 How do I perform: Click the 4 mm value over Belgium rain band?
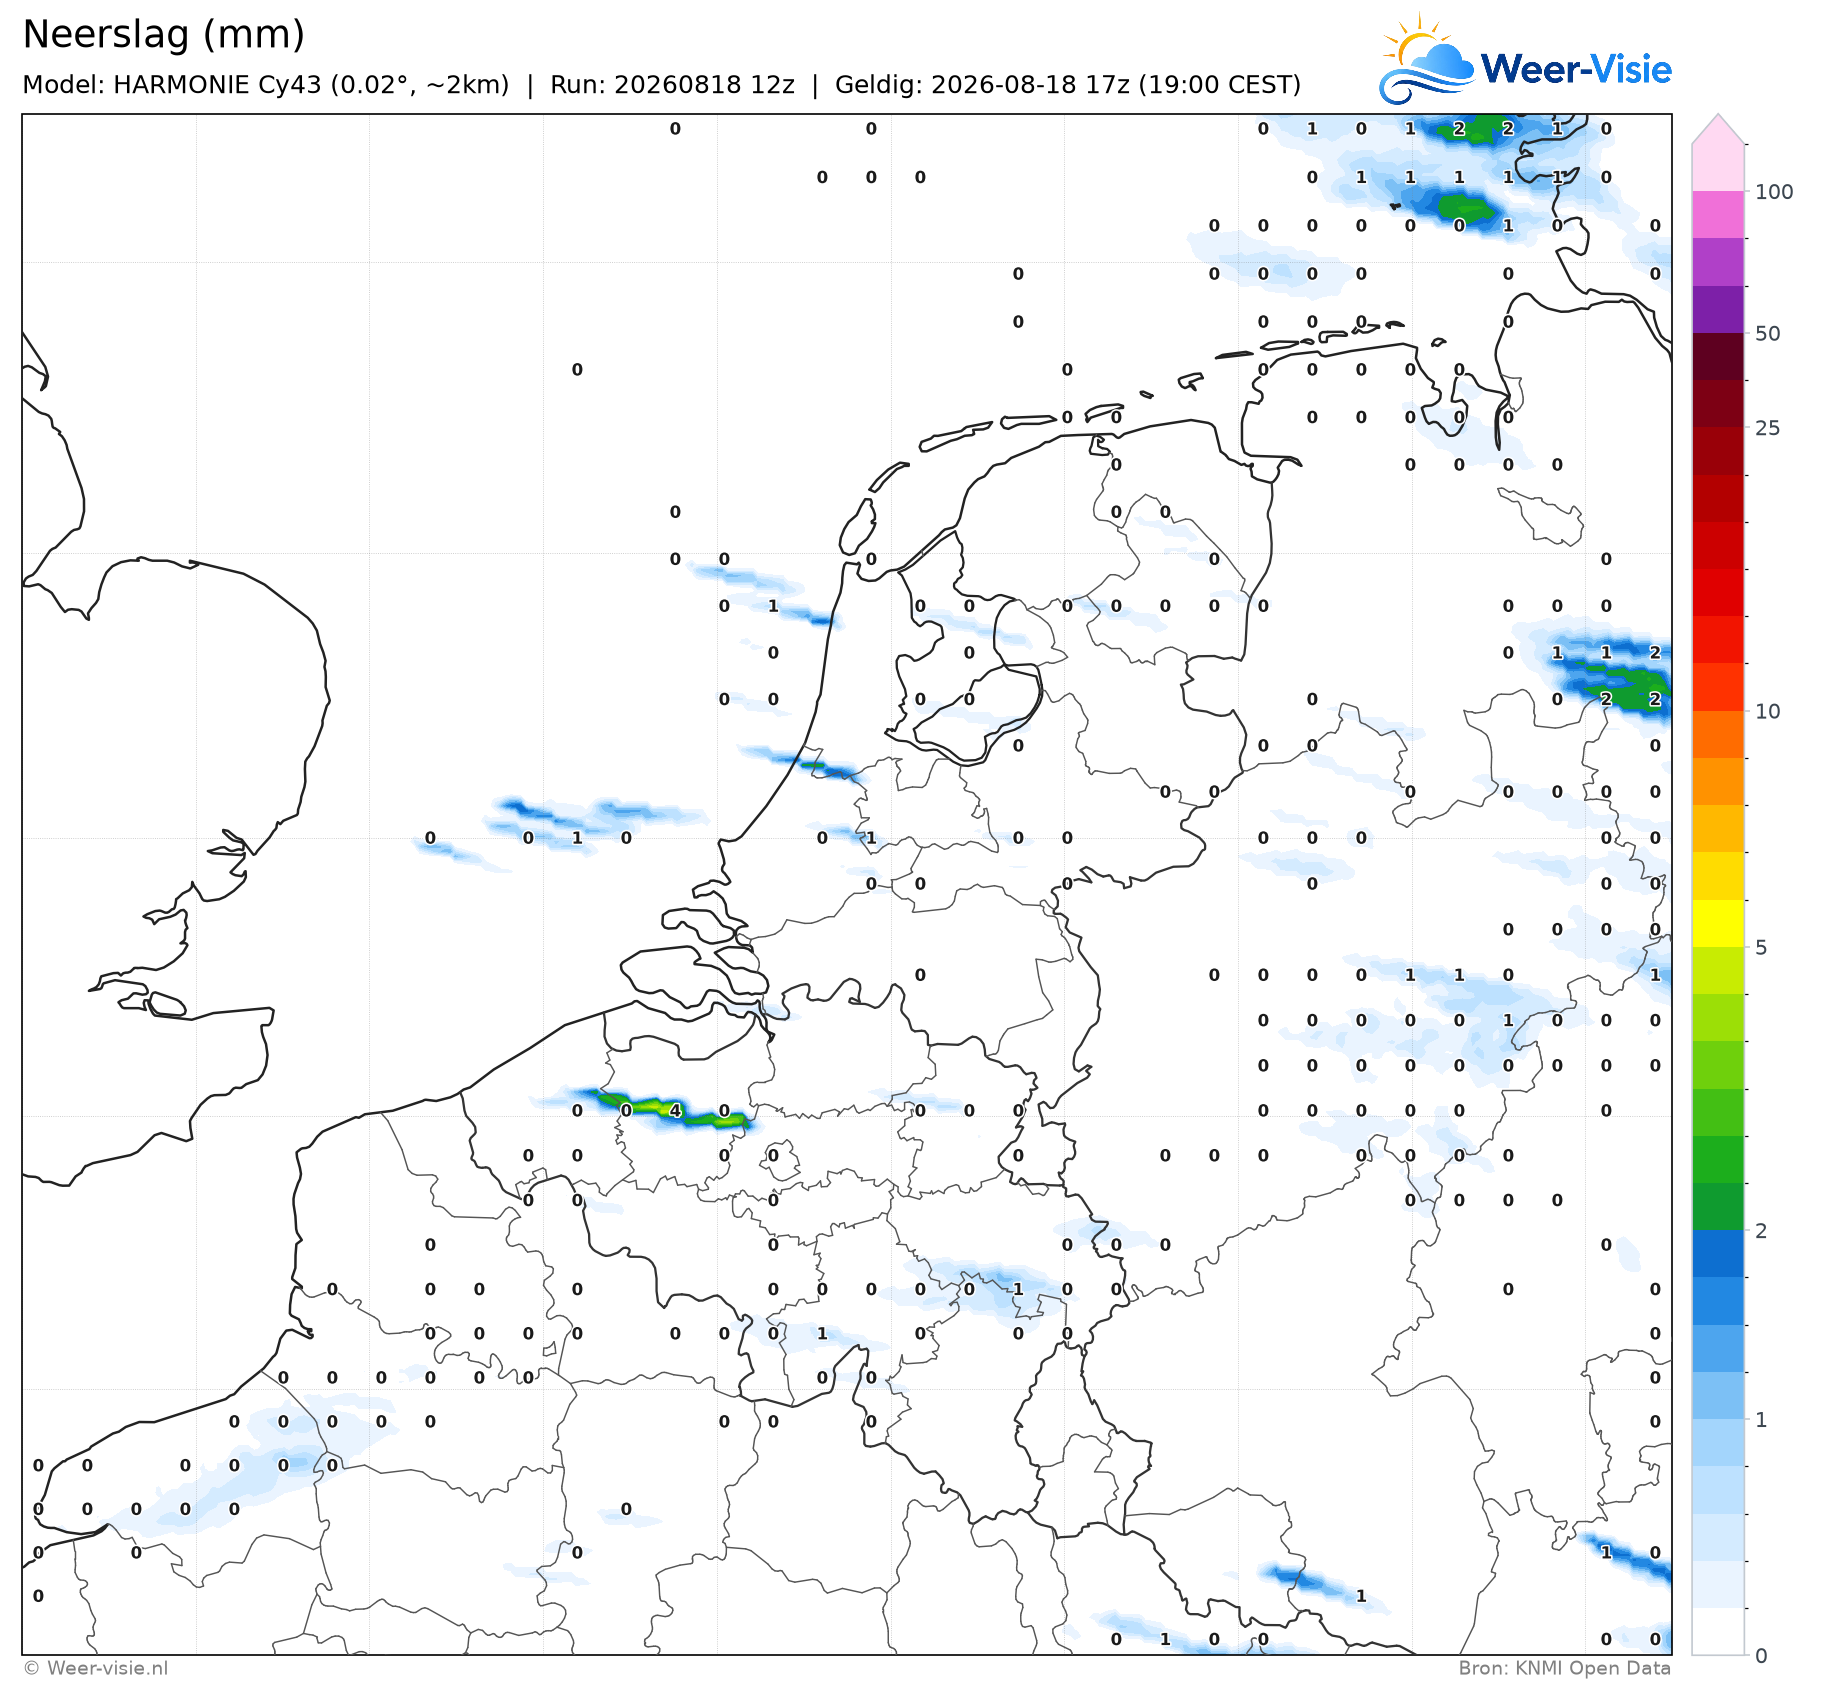[675, 1110]
